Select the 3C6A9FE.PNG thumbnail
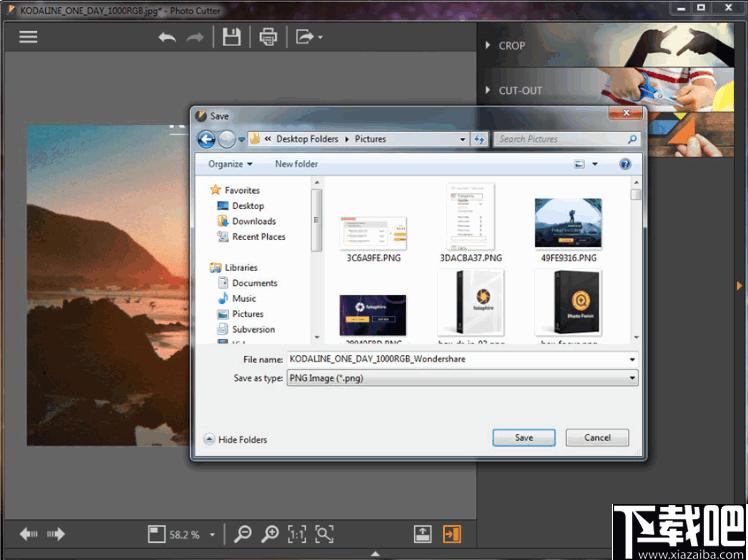748x560 pixels. [x=373, y=233]
